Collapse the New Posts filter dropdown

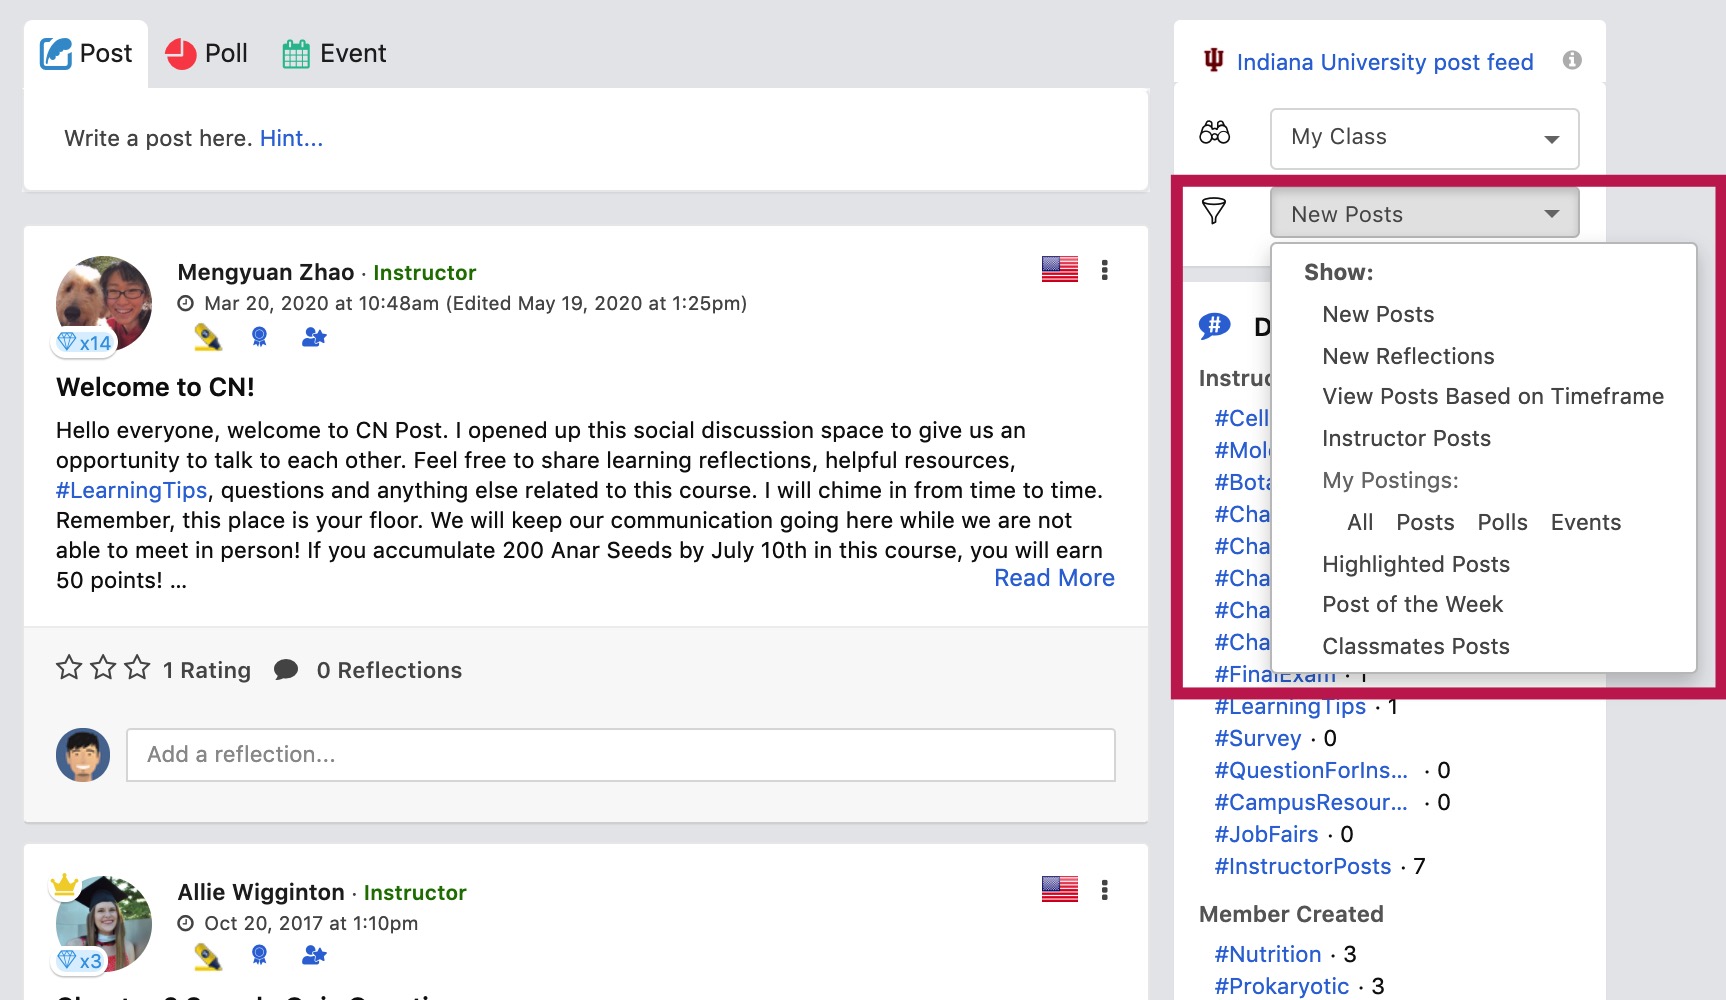pos(1425,213)
